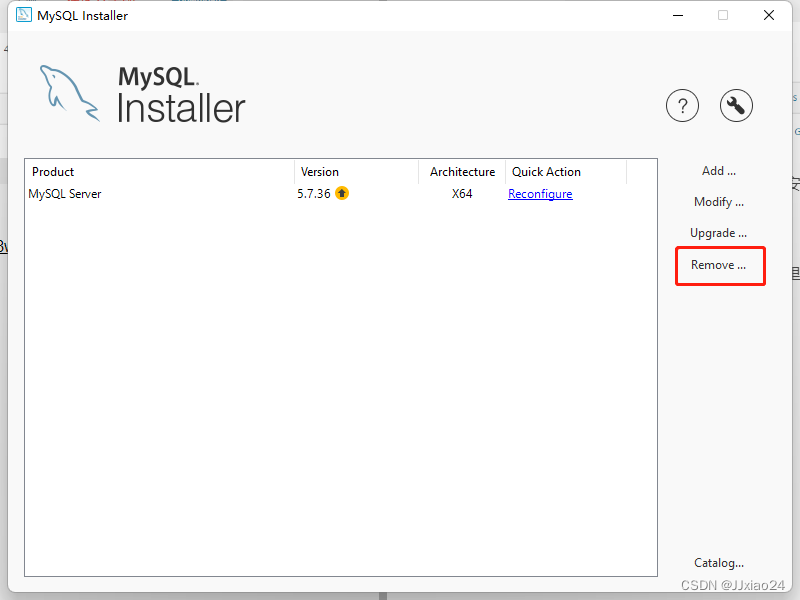
Task: Click the Add ... button
Action: tap(718, 171)
